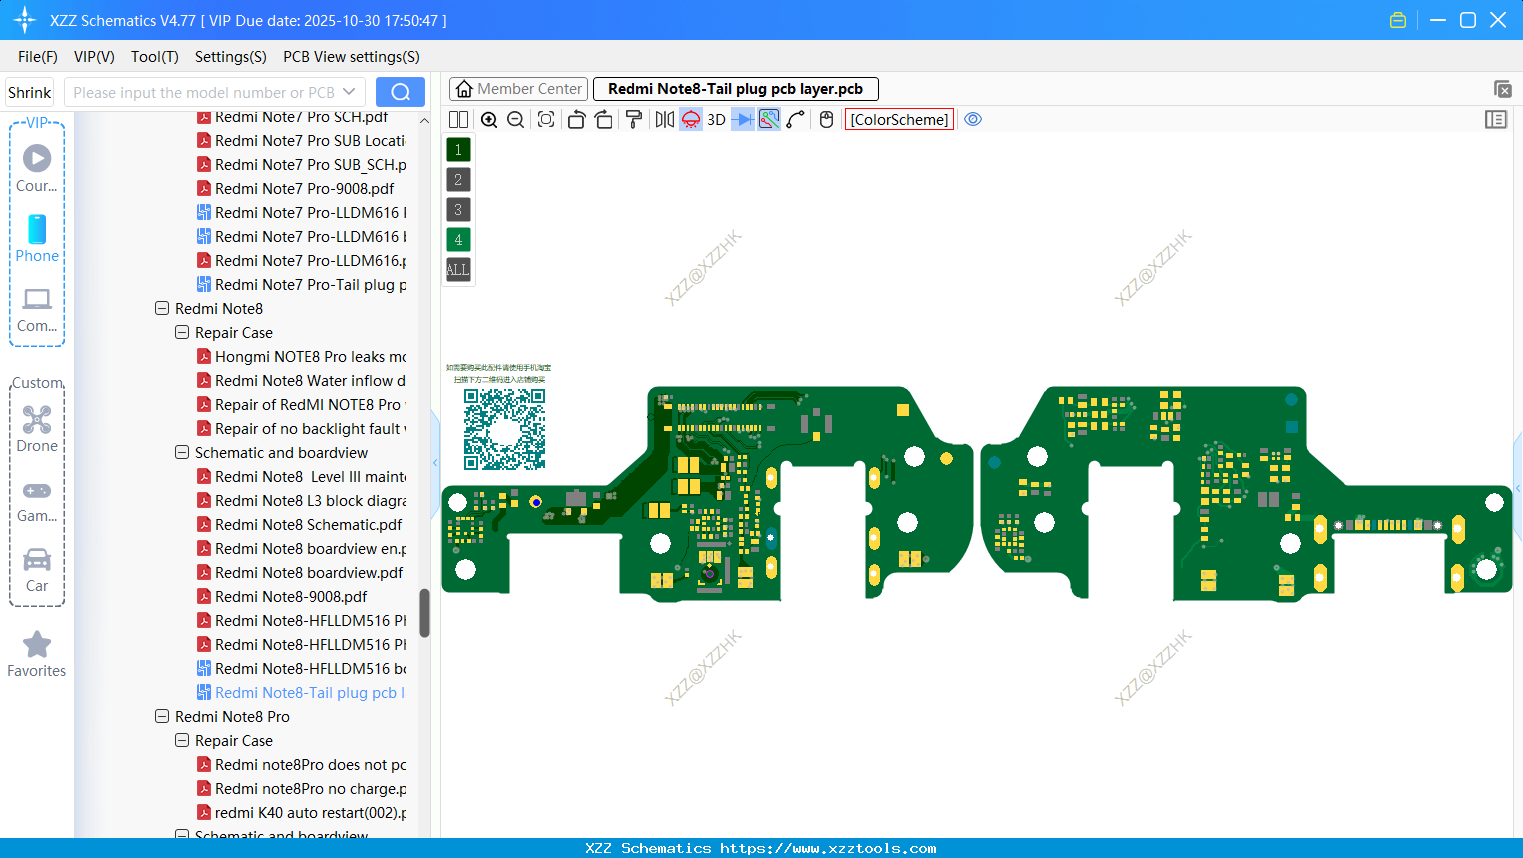
Task: Collapse the Repair Case folder under Note8 Pro
Action: click(x=182, y=740)
